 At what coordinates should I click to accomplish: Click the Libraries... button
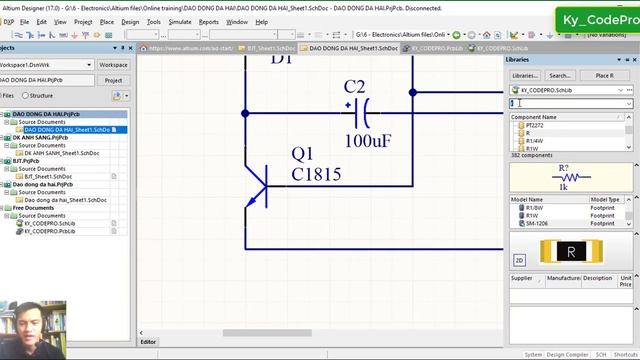click(525, 76)
